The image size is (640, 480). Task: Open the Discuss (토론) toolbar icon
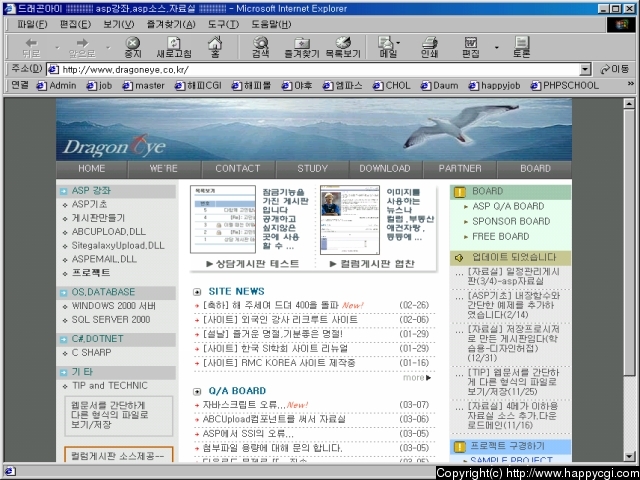521,47
